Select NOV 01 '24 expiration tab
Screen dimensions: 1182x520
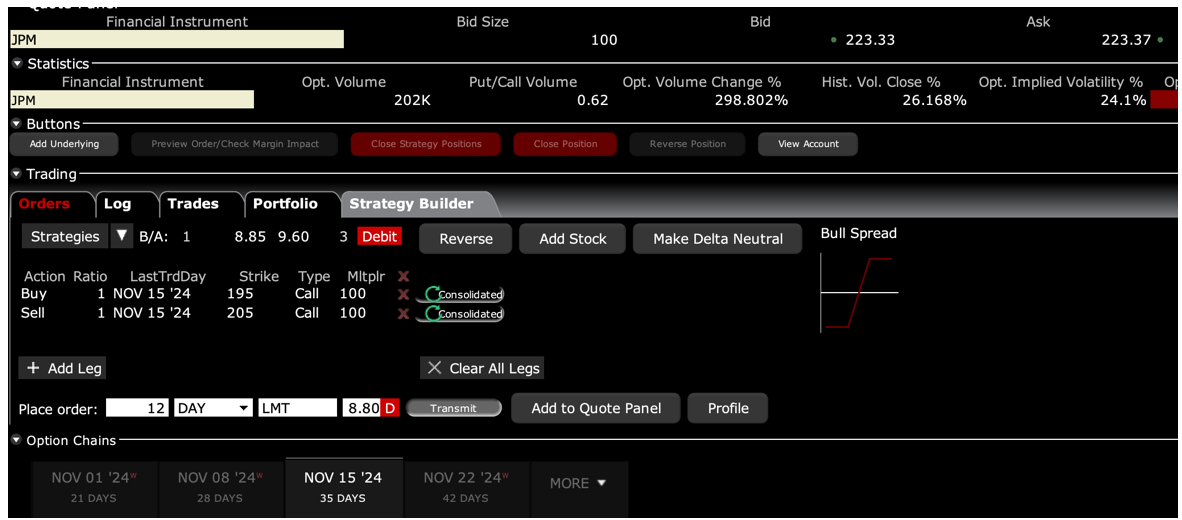[95, 487]
